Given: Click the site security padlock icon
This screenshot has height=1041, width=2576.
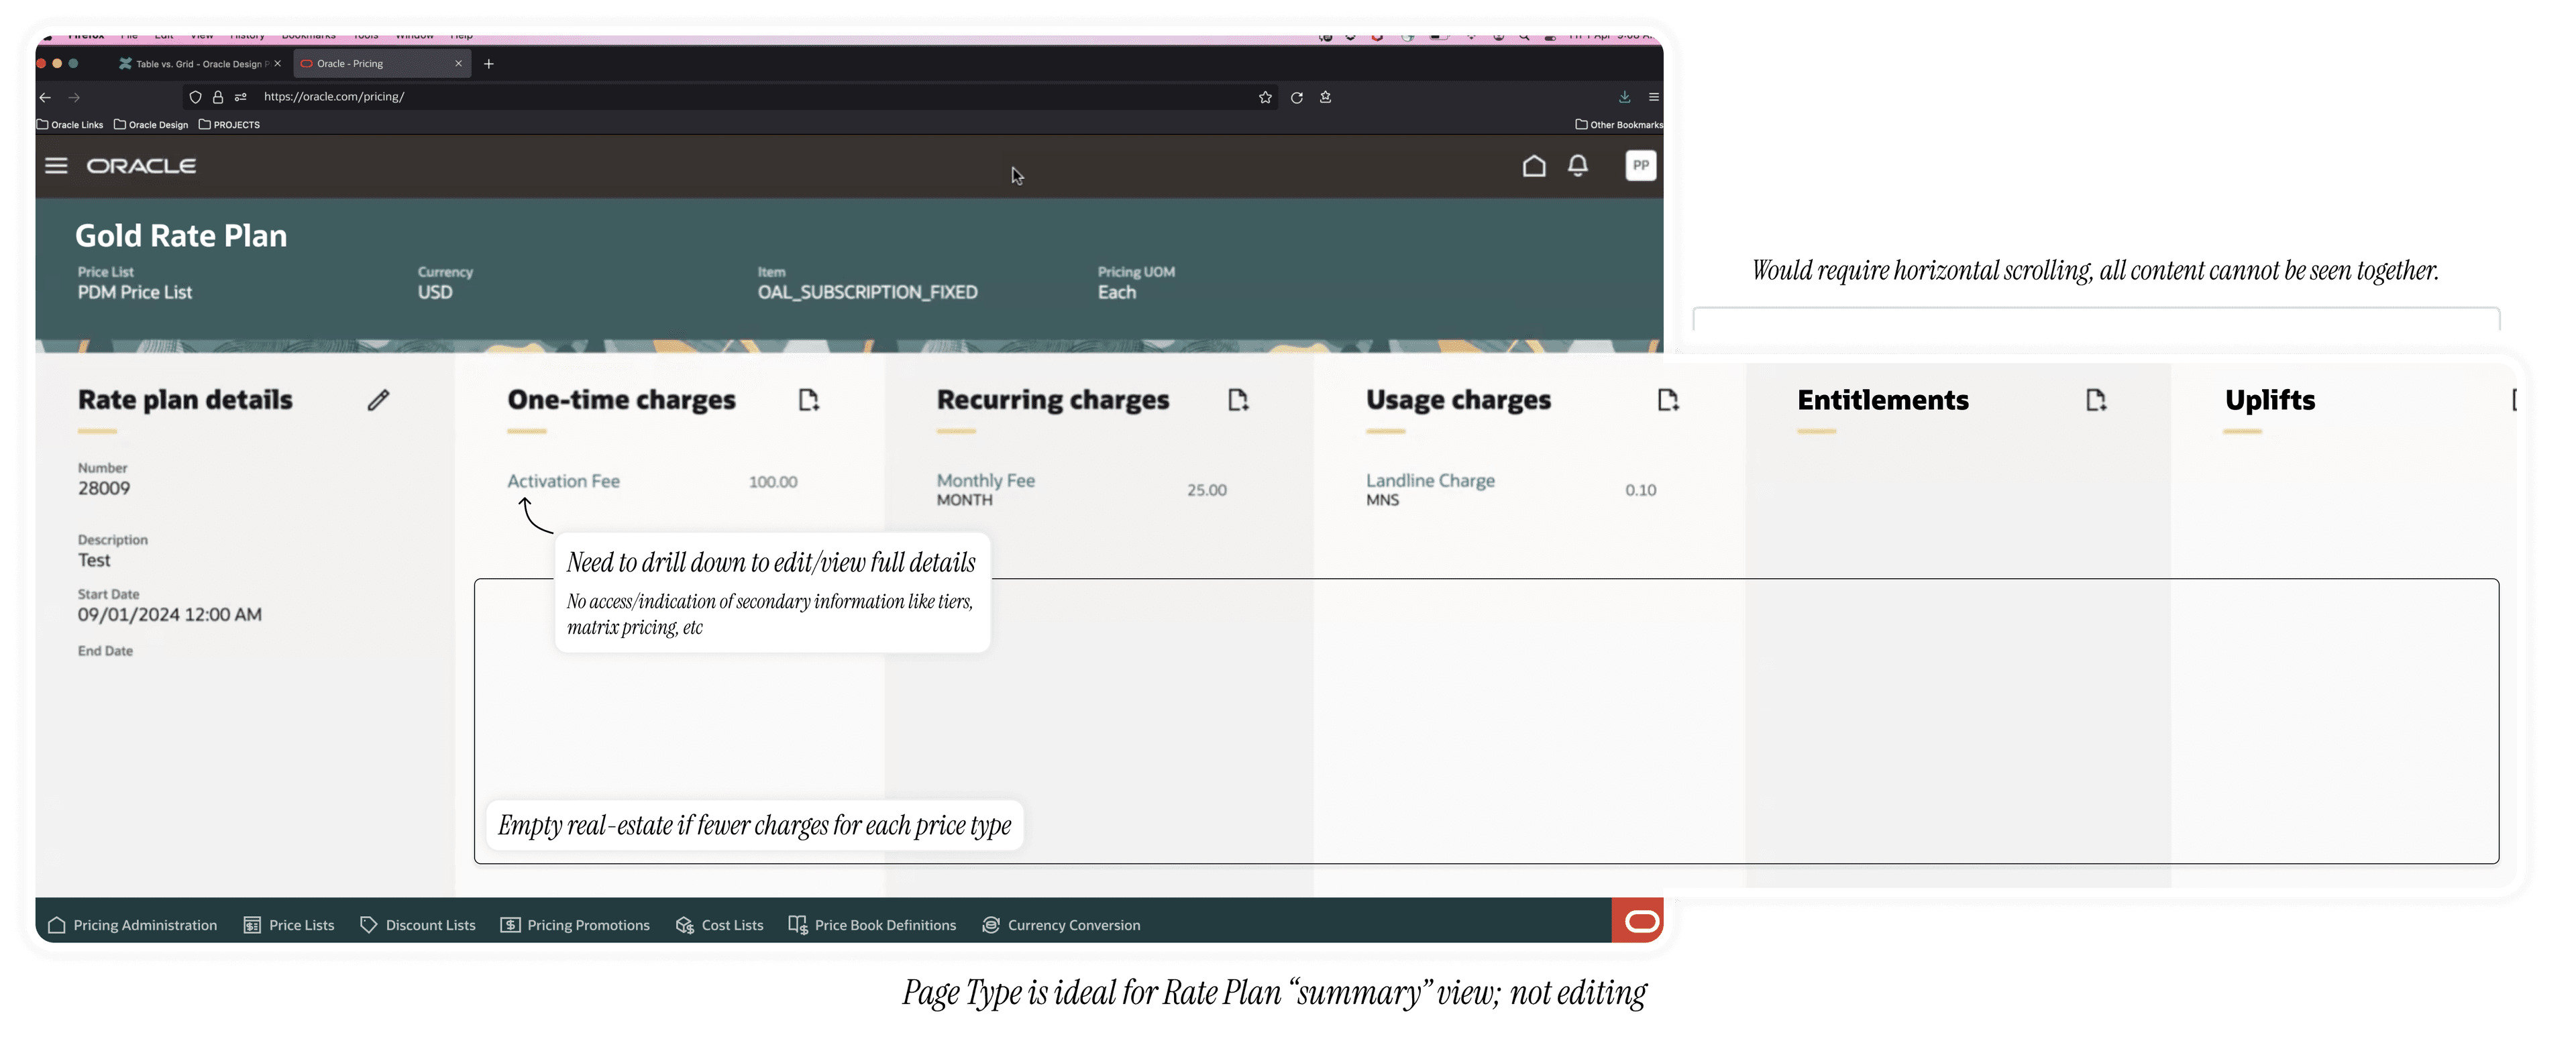Looking at the screenshot, I should pos(218,97).
